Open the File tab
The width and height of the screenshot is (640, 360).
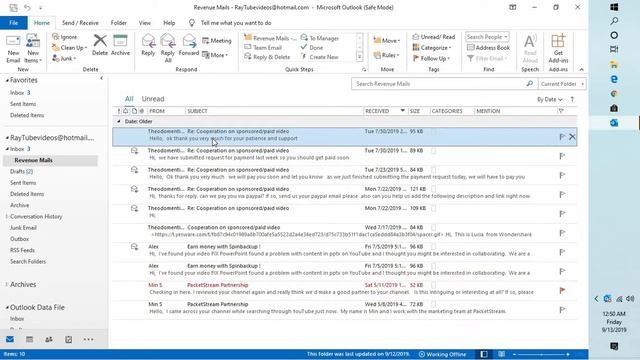click(x=13, y=23)
